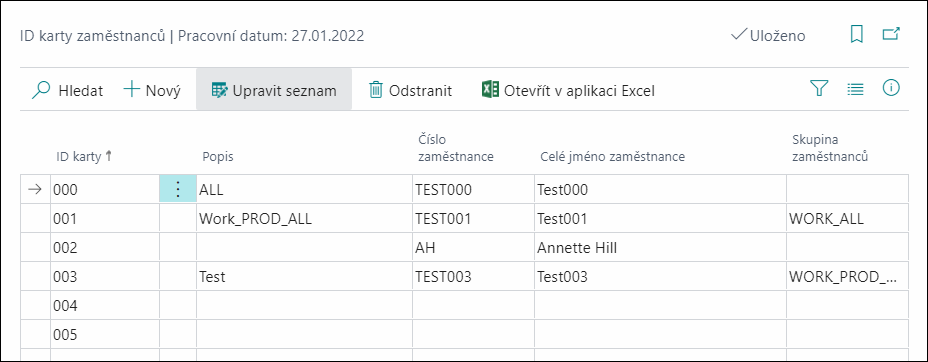The image size is (928, 362).
Task: Select the row arrow selector for 000
Action: pyautogui.click(x=36, y=189)
